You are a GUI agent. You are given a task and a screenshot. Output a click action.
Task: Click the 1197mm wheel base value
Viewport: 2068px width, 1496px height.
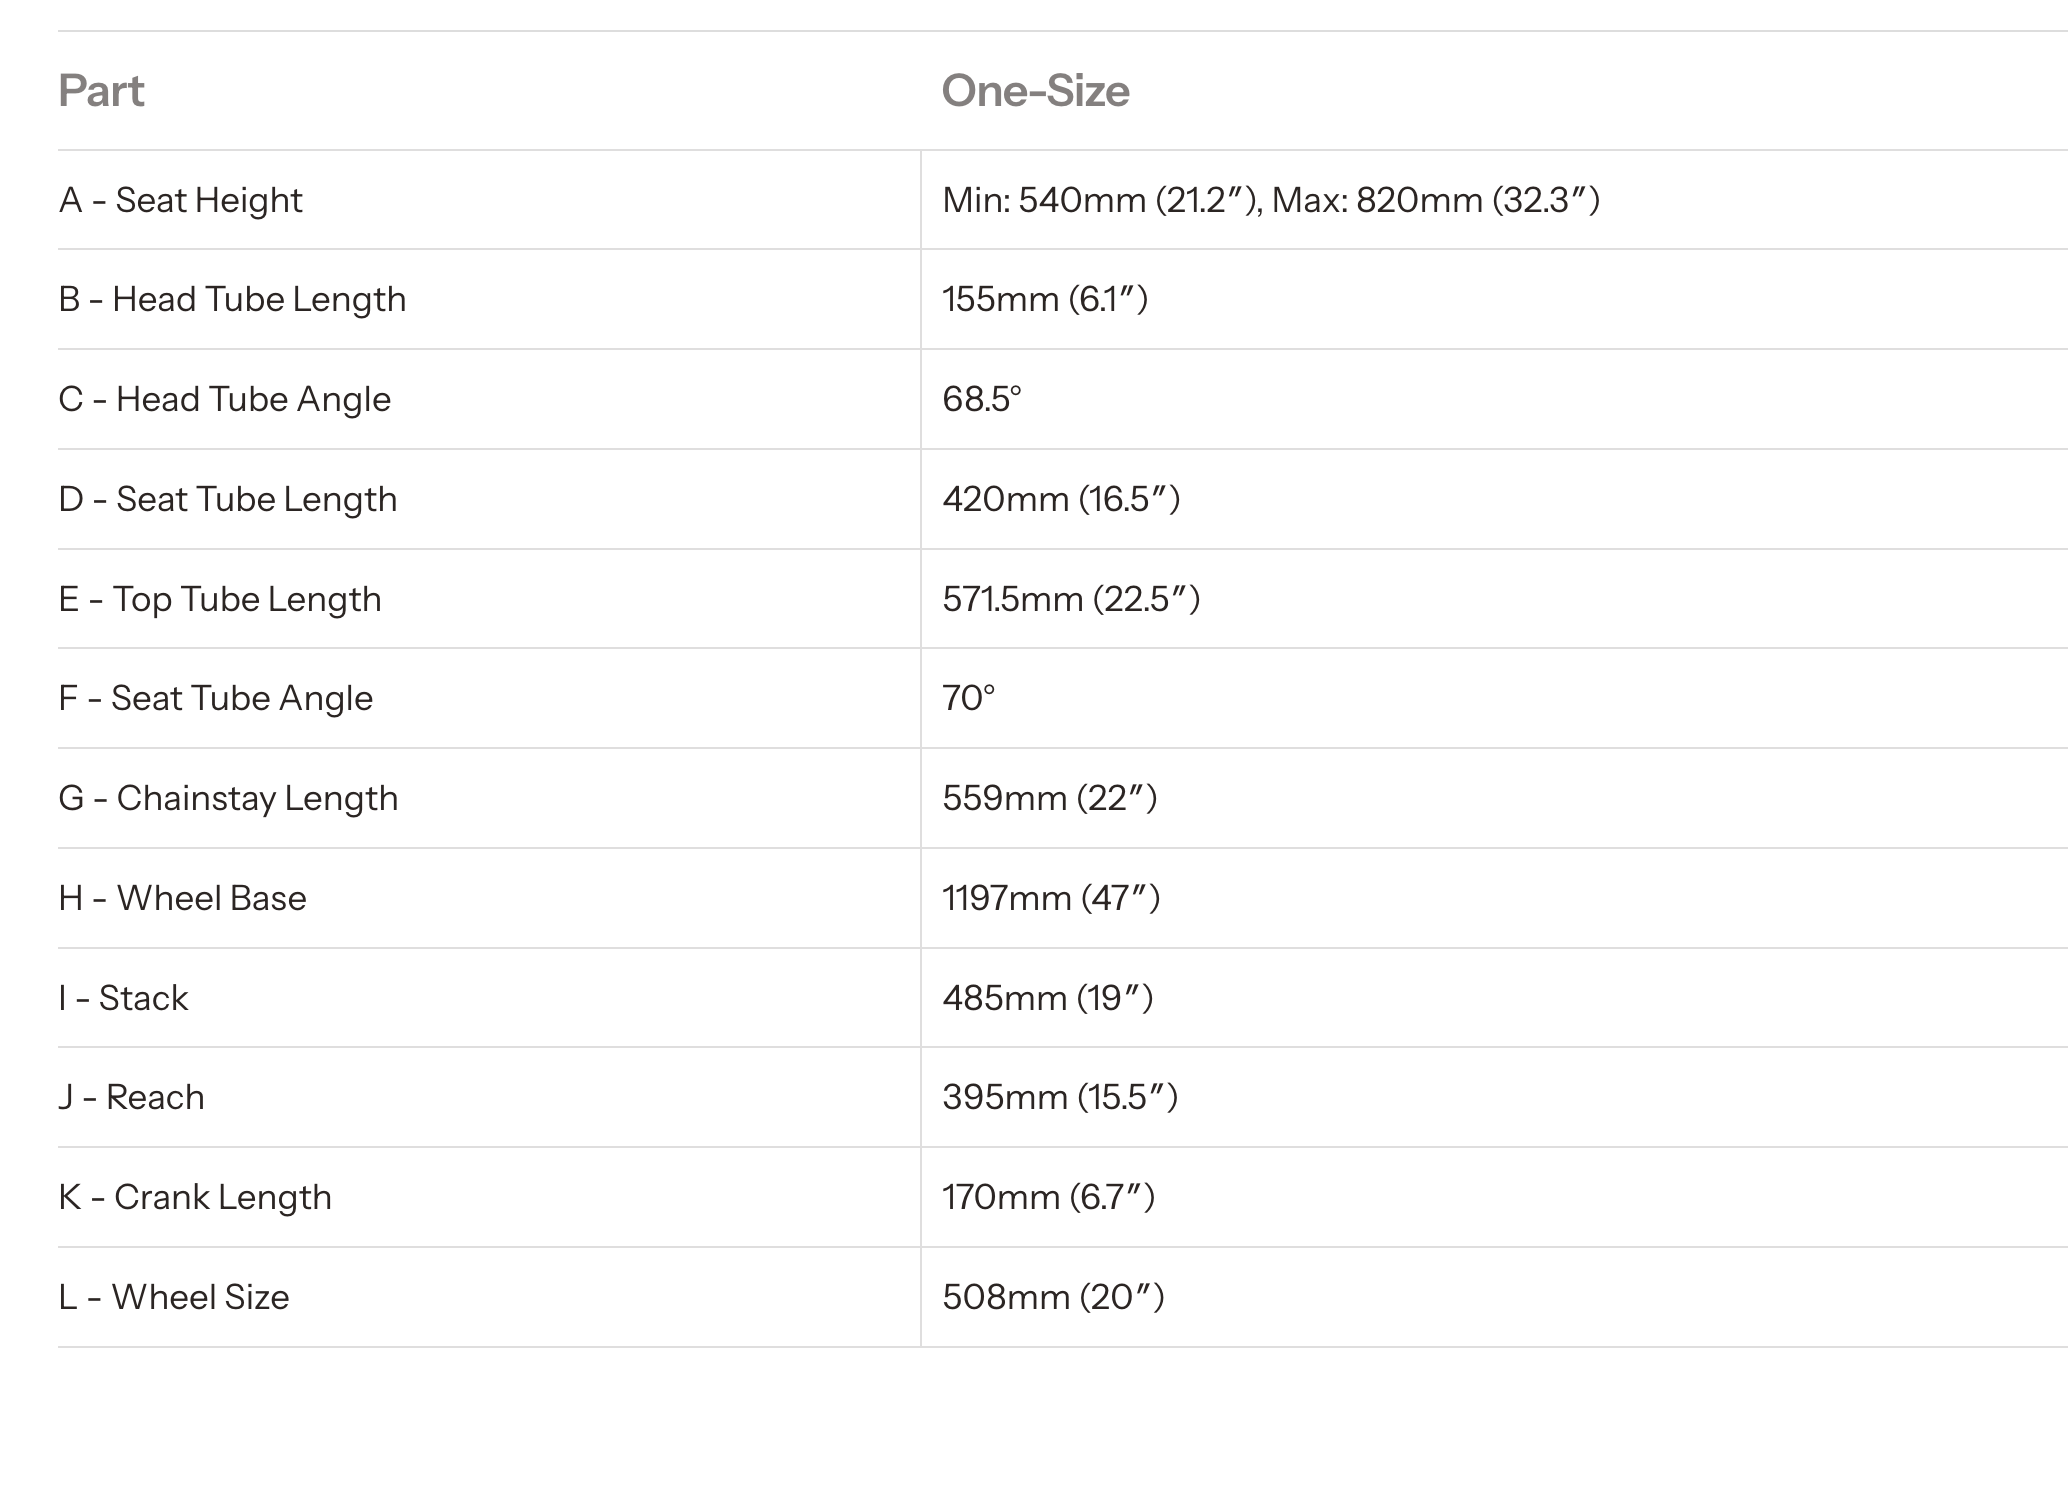click(x=1051, y=898)
